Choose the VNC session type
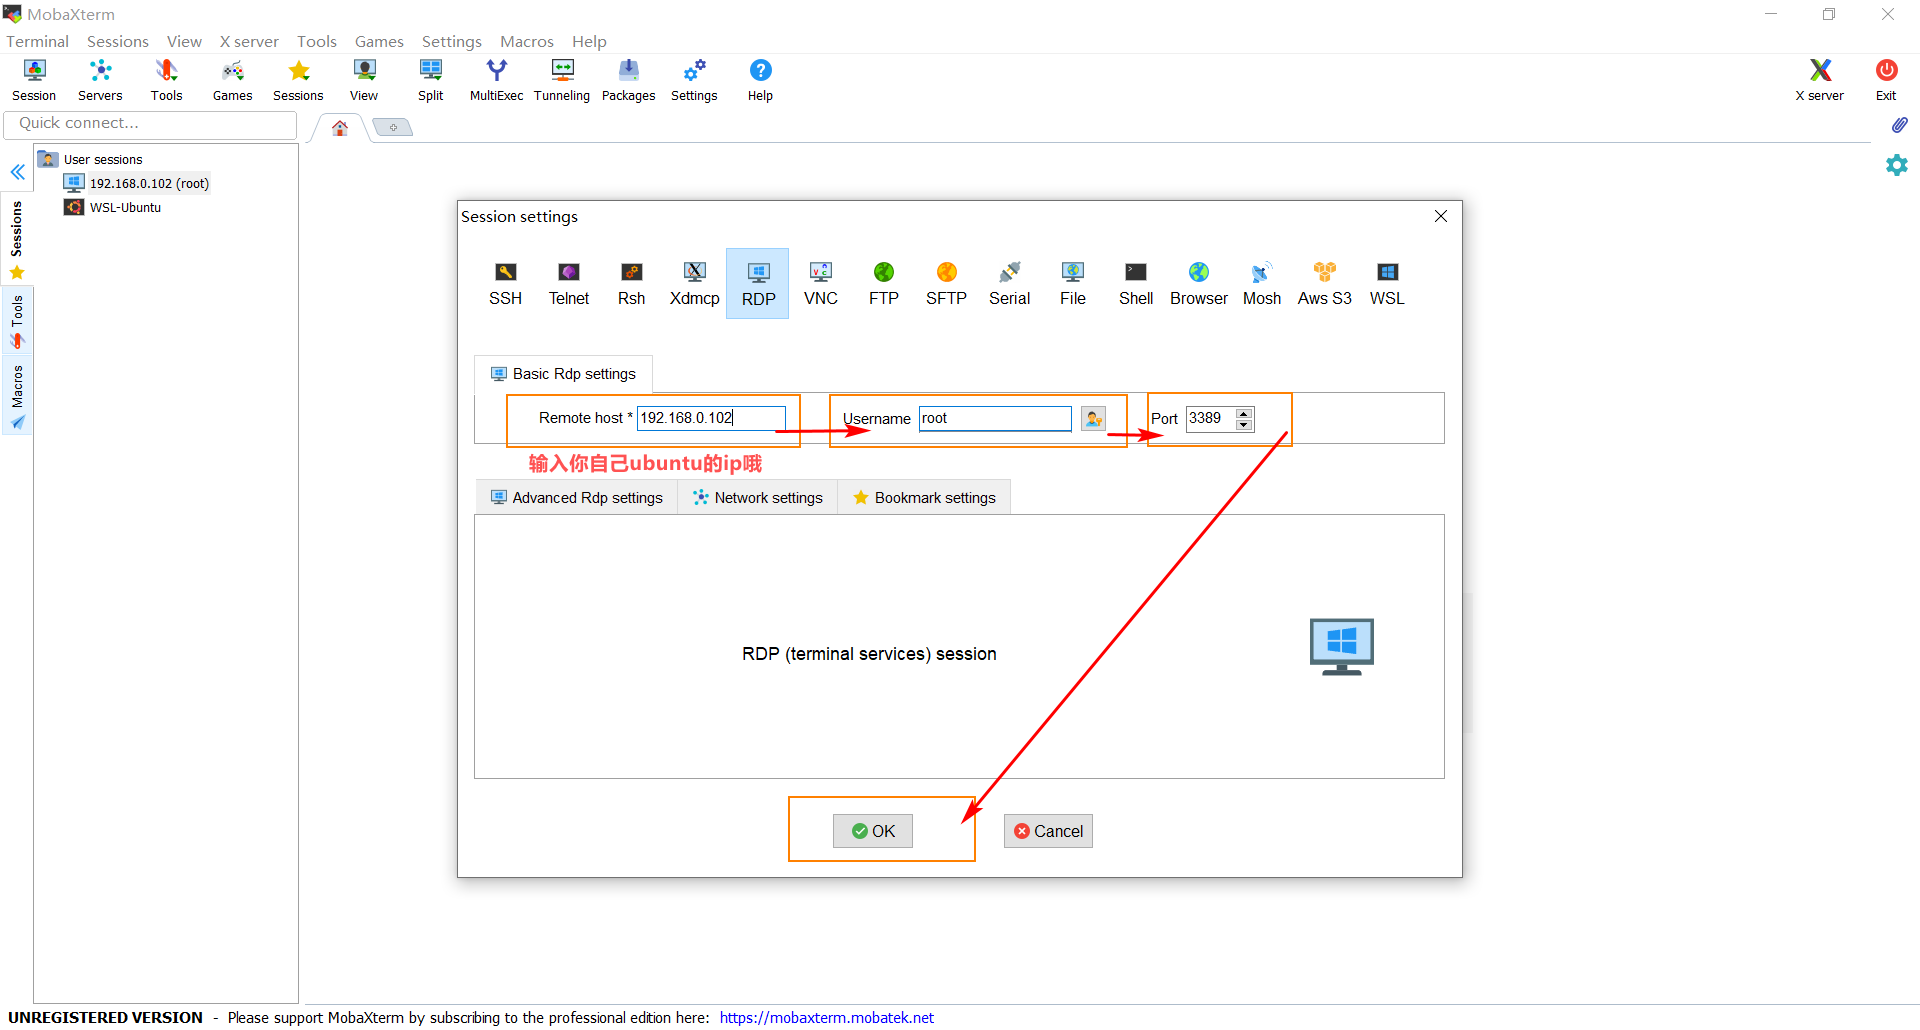Viewport: 1920px width, 1030px height. tap(821, 284)
